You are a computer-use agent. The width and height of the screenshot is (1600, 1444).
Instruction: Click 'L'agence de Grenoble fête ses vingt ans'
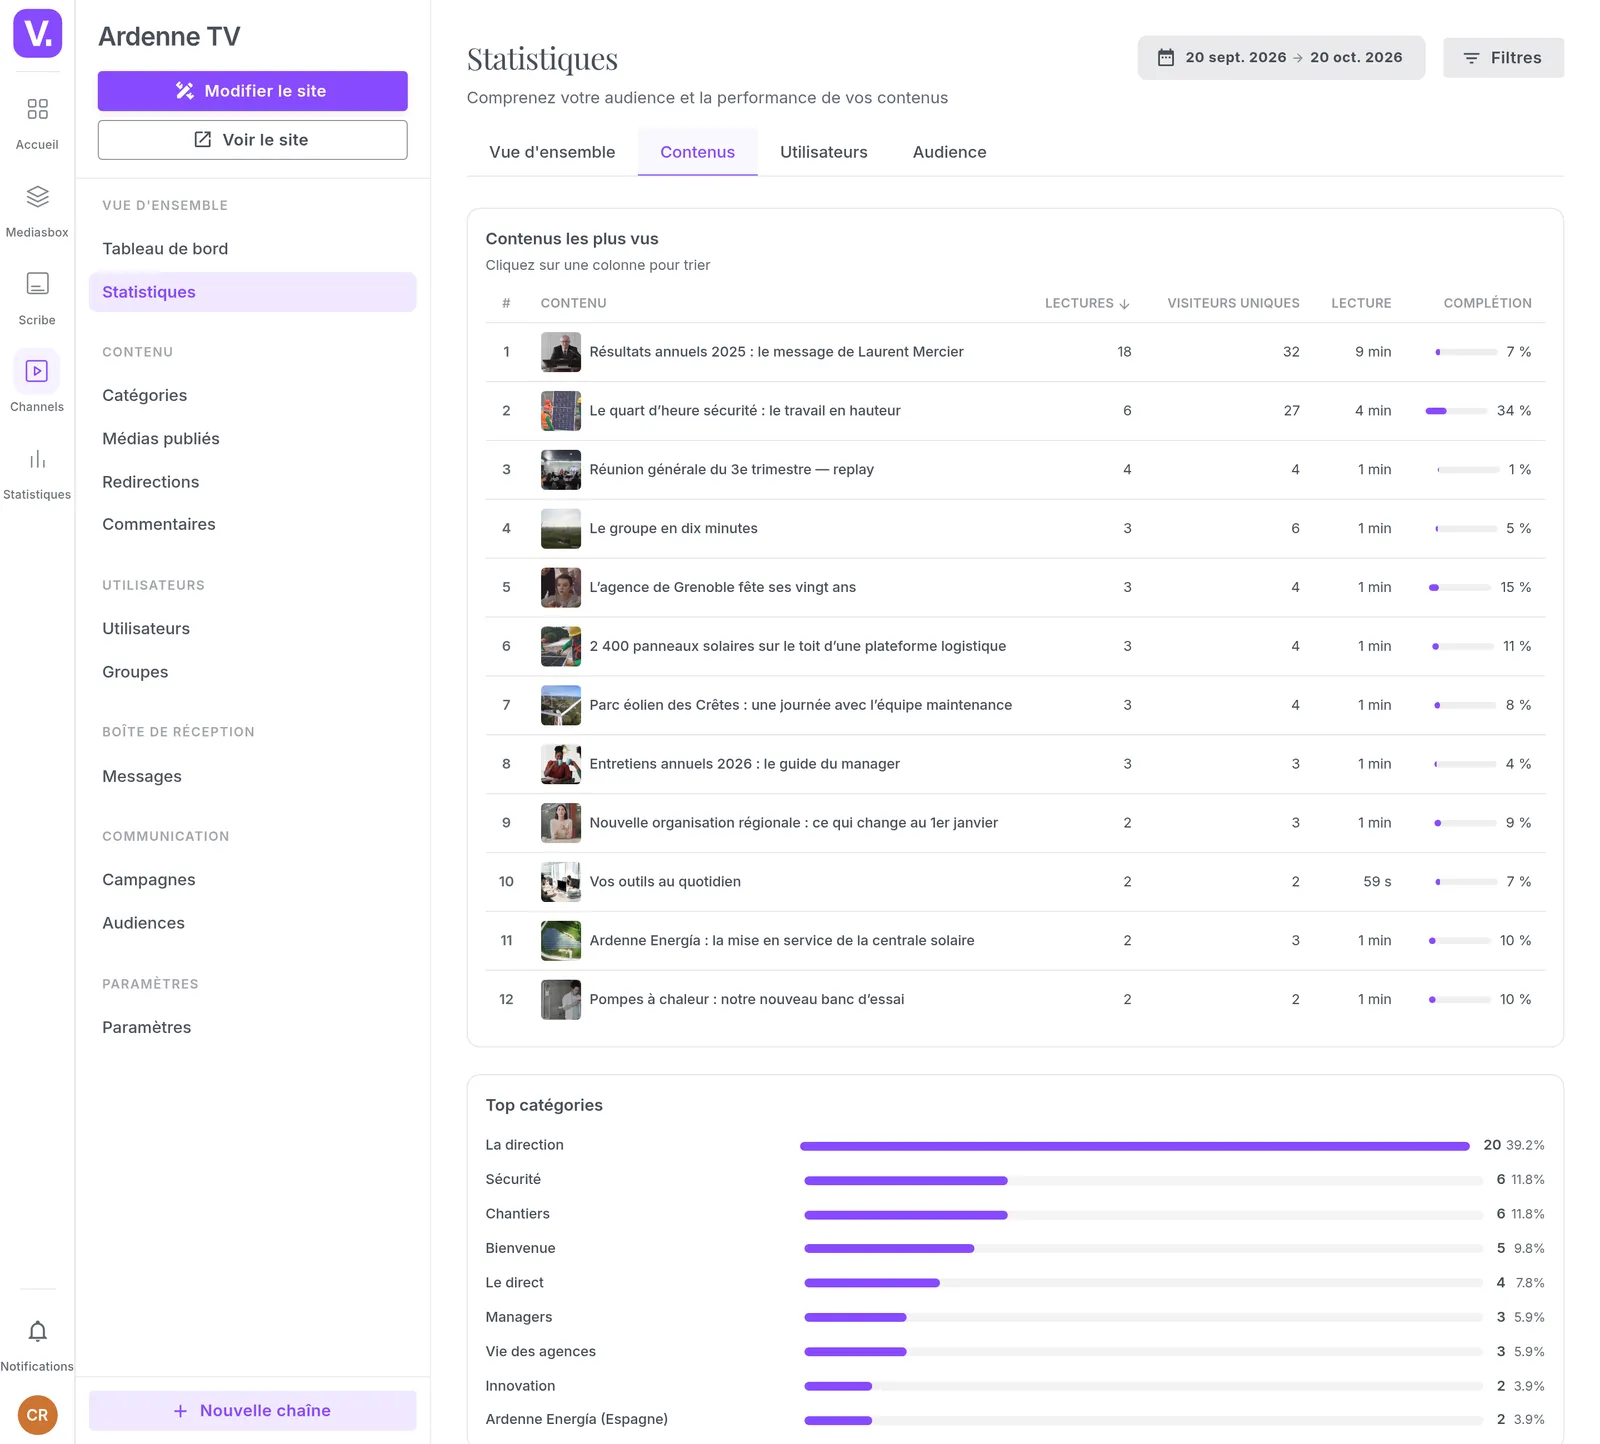[x=723, y=588]
